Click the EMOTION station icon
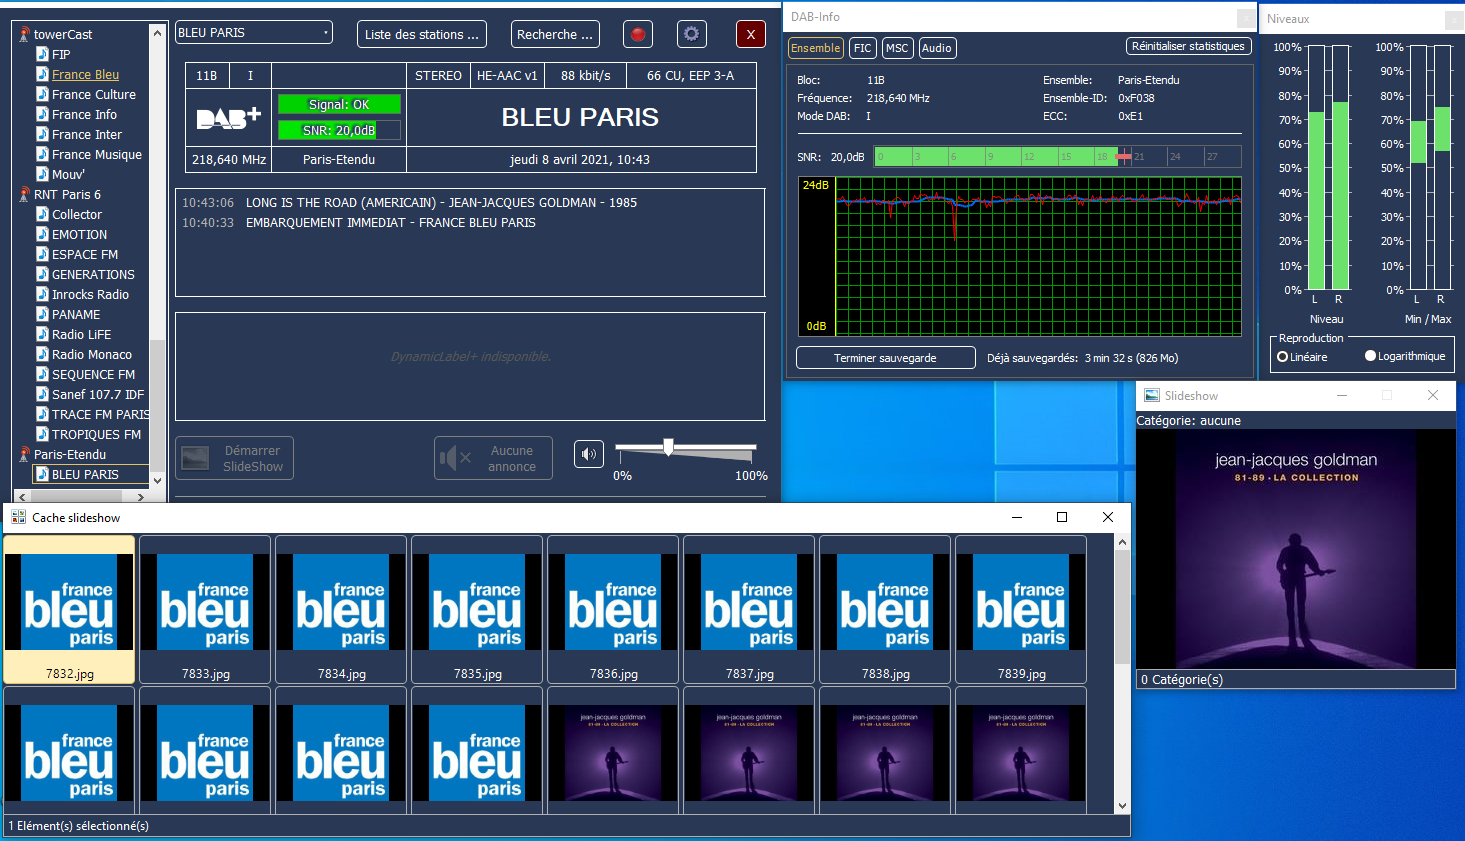Screen dimensions: 1465x841 coord(42,234)
